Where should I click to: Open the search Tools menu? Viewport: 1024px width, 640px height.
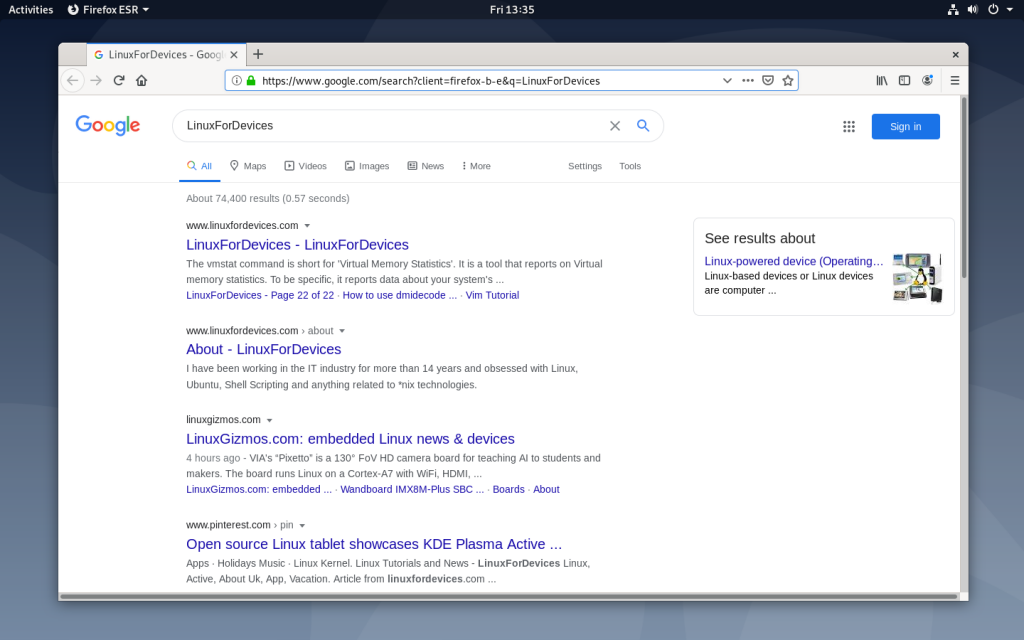coord(630,166)
